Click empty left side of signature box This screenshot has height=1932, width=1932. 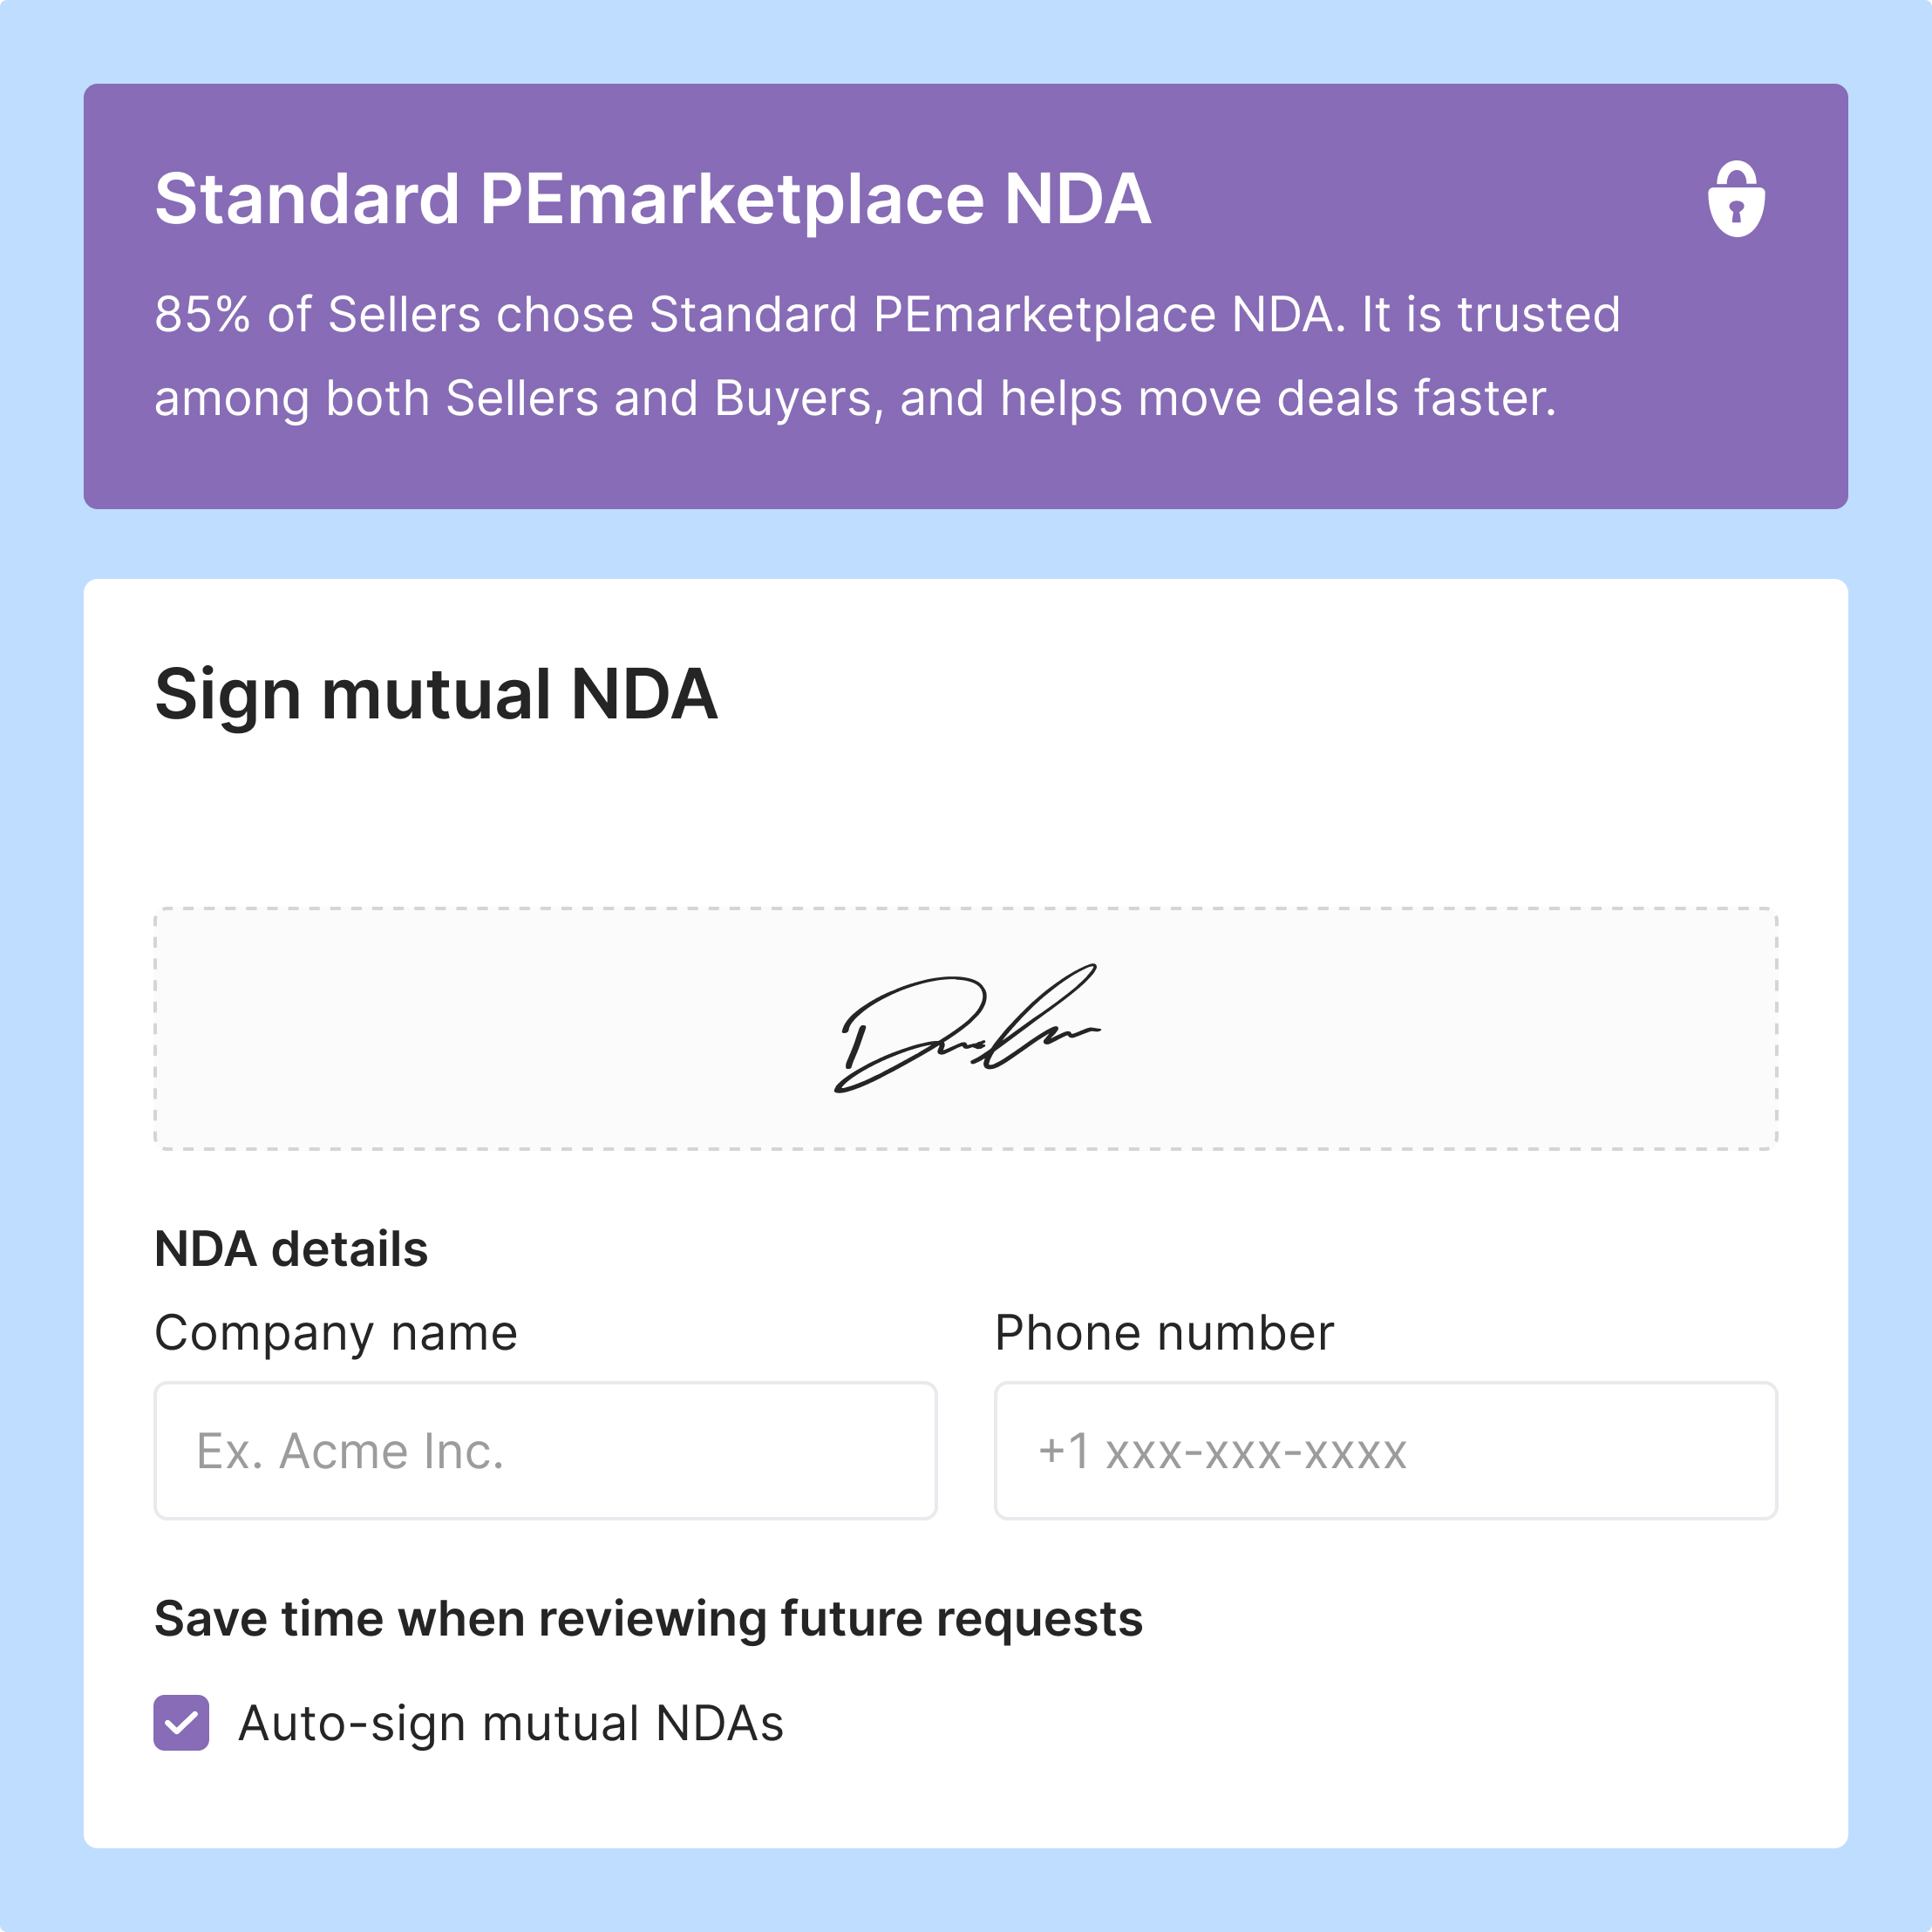(450, 1030)
